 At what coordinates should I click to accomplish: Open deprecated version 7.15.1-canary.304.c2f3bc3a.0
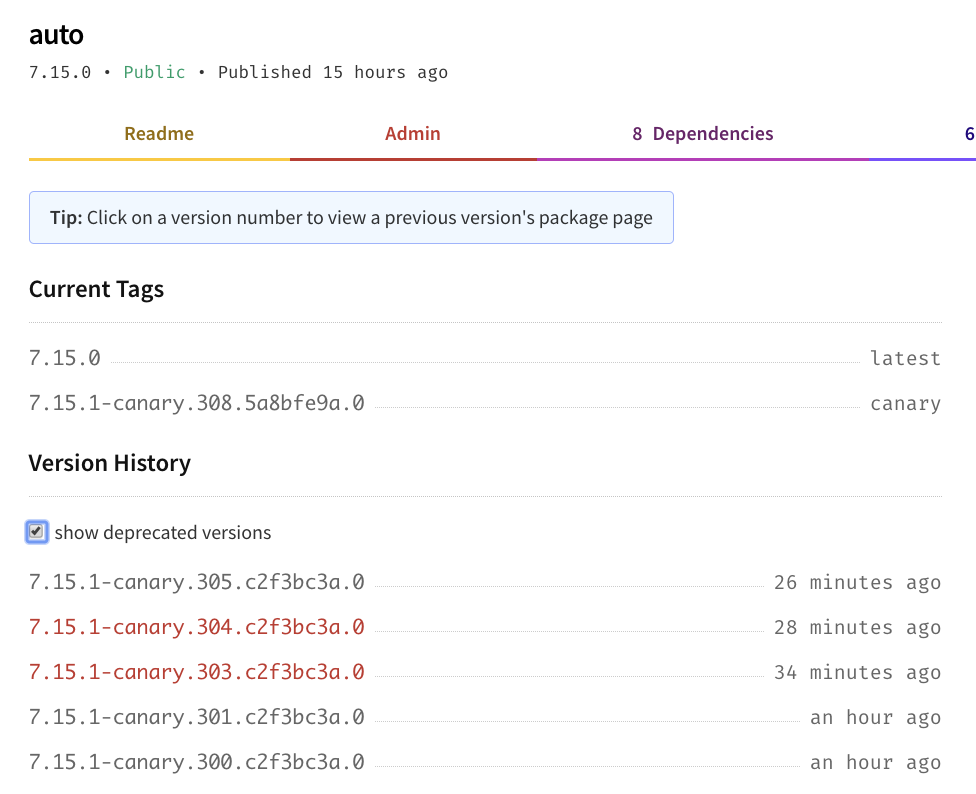click(x=196, y=627)
